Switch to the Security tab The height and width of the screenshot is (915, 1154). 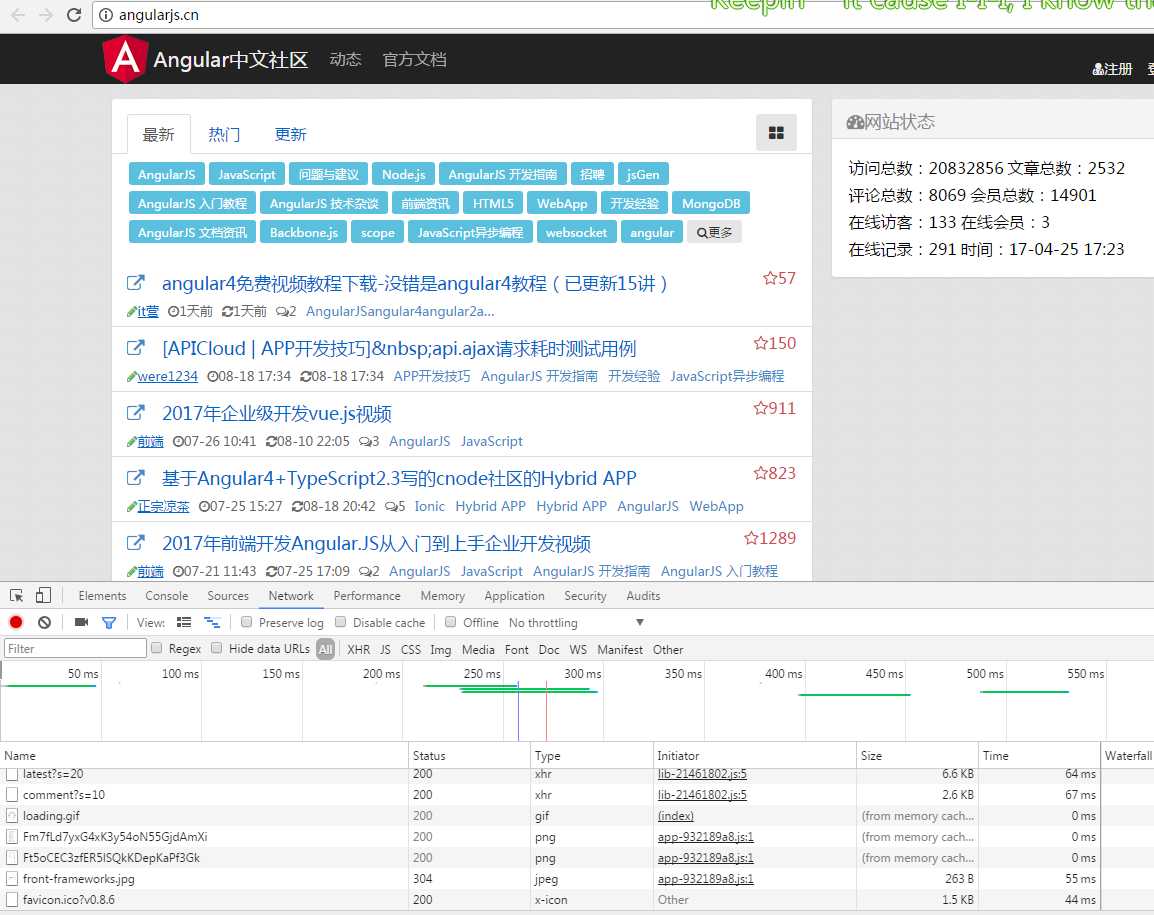coord(585,596)
